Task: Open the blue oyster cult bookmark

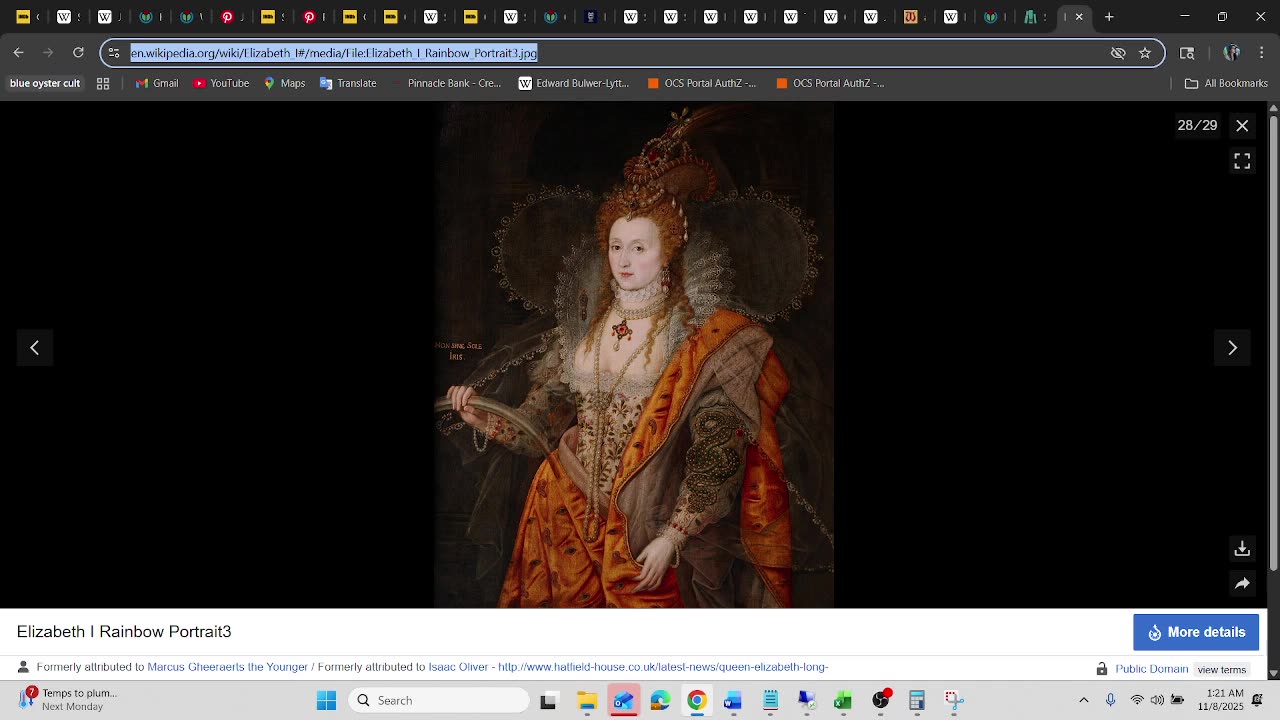Action: point(45,84)
